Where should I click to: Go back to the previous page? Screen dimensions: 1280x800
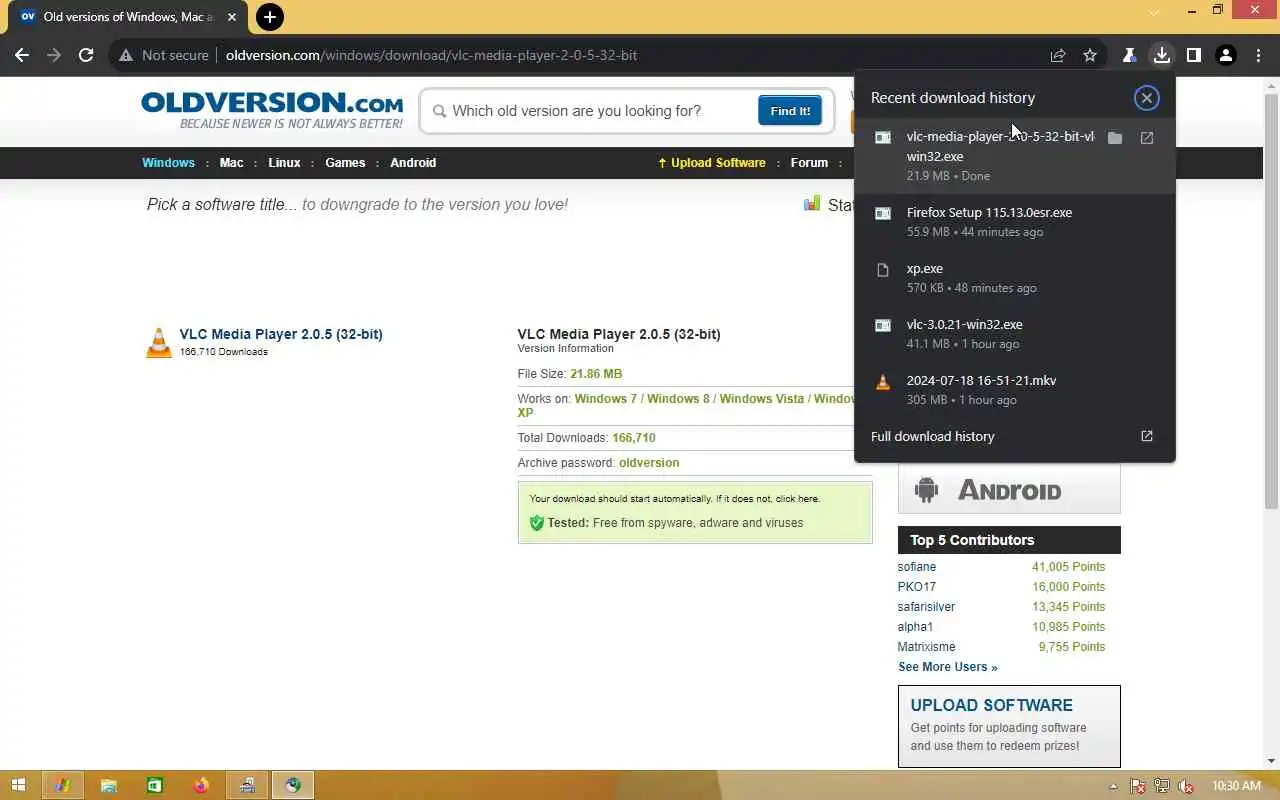click(22, 55)
